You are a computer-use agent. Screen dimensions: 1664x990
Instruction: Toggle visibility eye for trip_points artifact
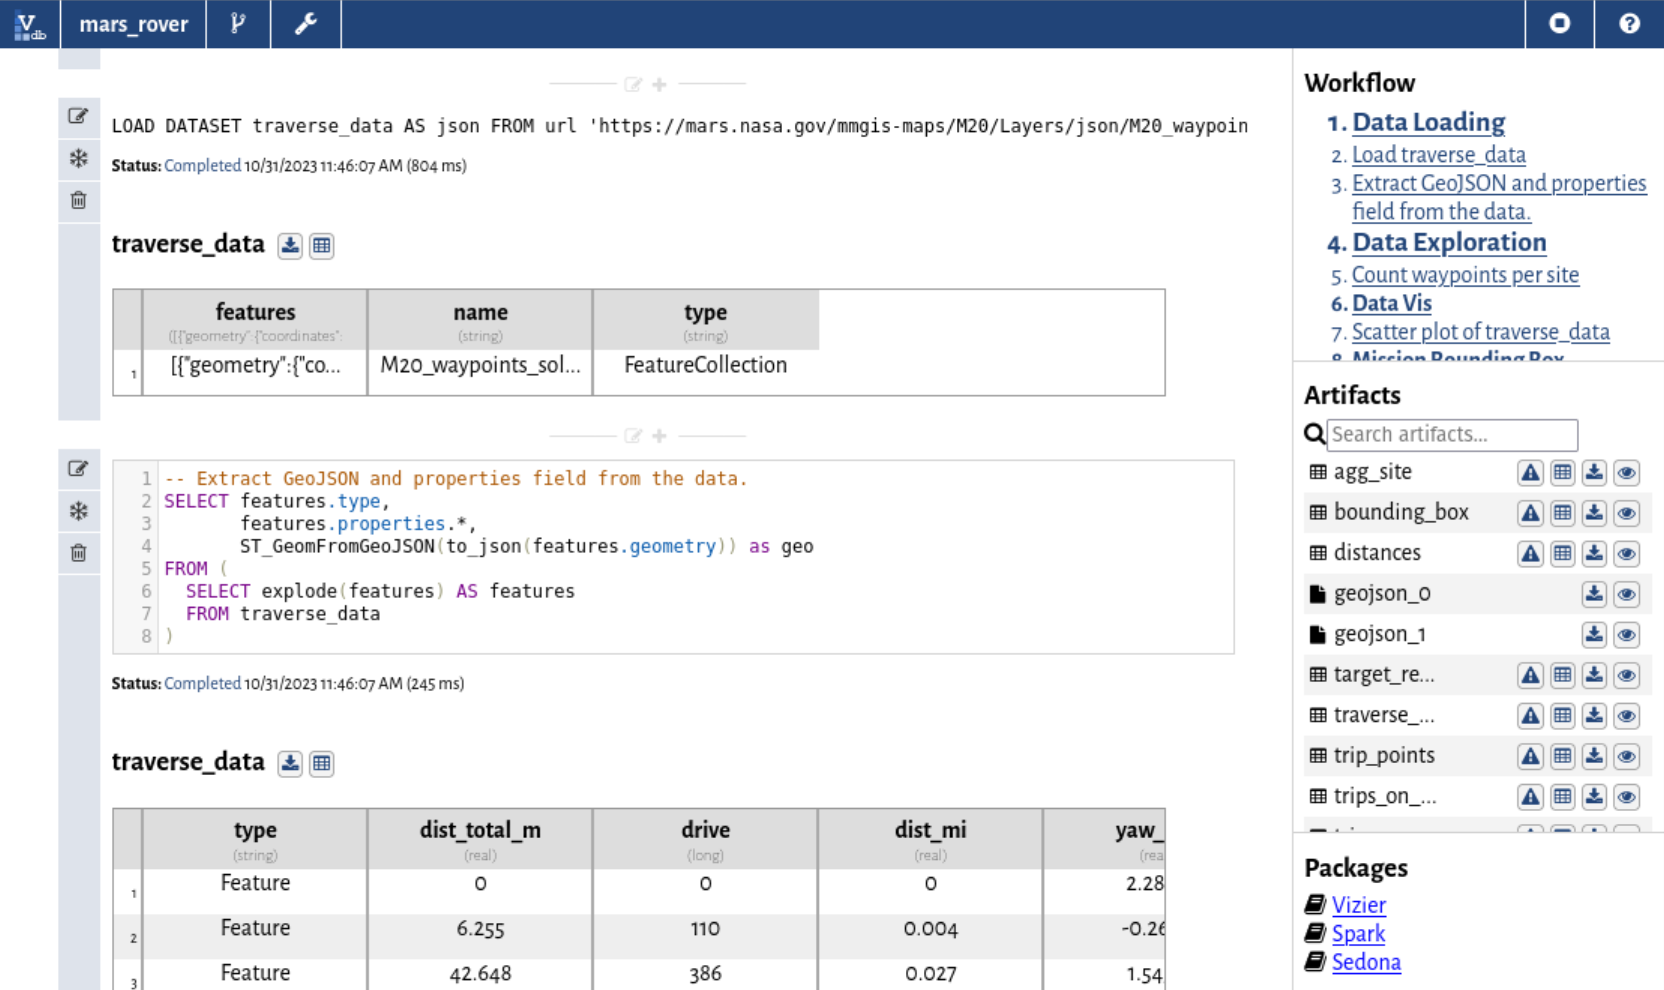pos(1626,756)
